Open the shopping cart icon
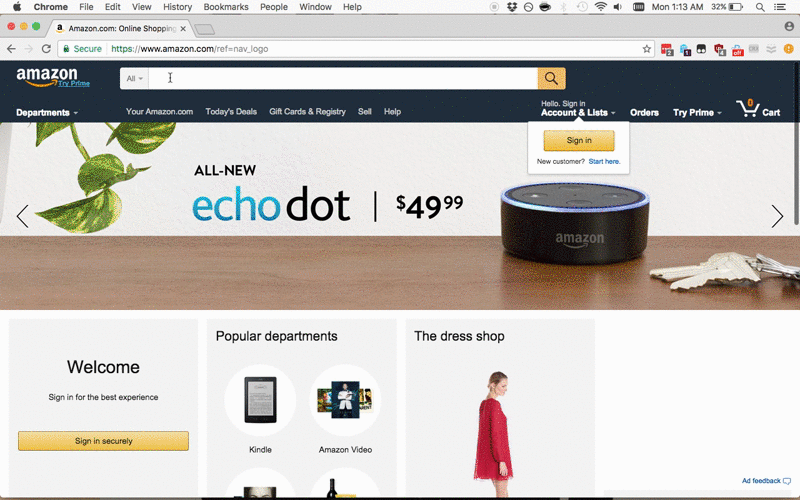The image size is (800, 500). pos(758,109)
